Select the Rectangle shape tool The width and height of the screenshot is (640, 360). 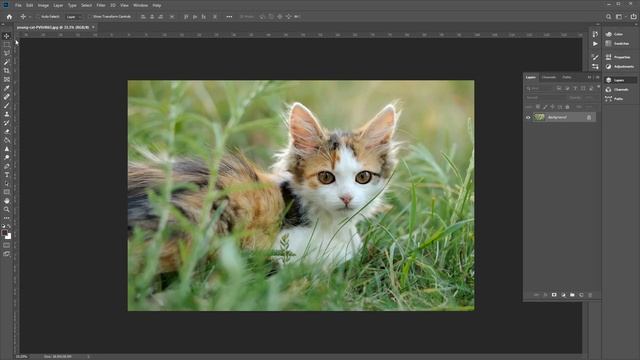coord(7,192)
